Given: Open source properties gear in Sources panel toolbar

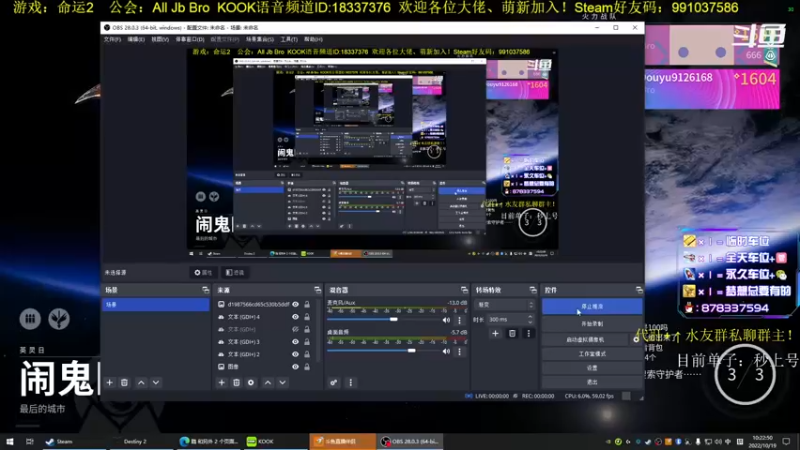Looking at the screenshot, I should click(251, 382).
